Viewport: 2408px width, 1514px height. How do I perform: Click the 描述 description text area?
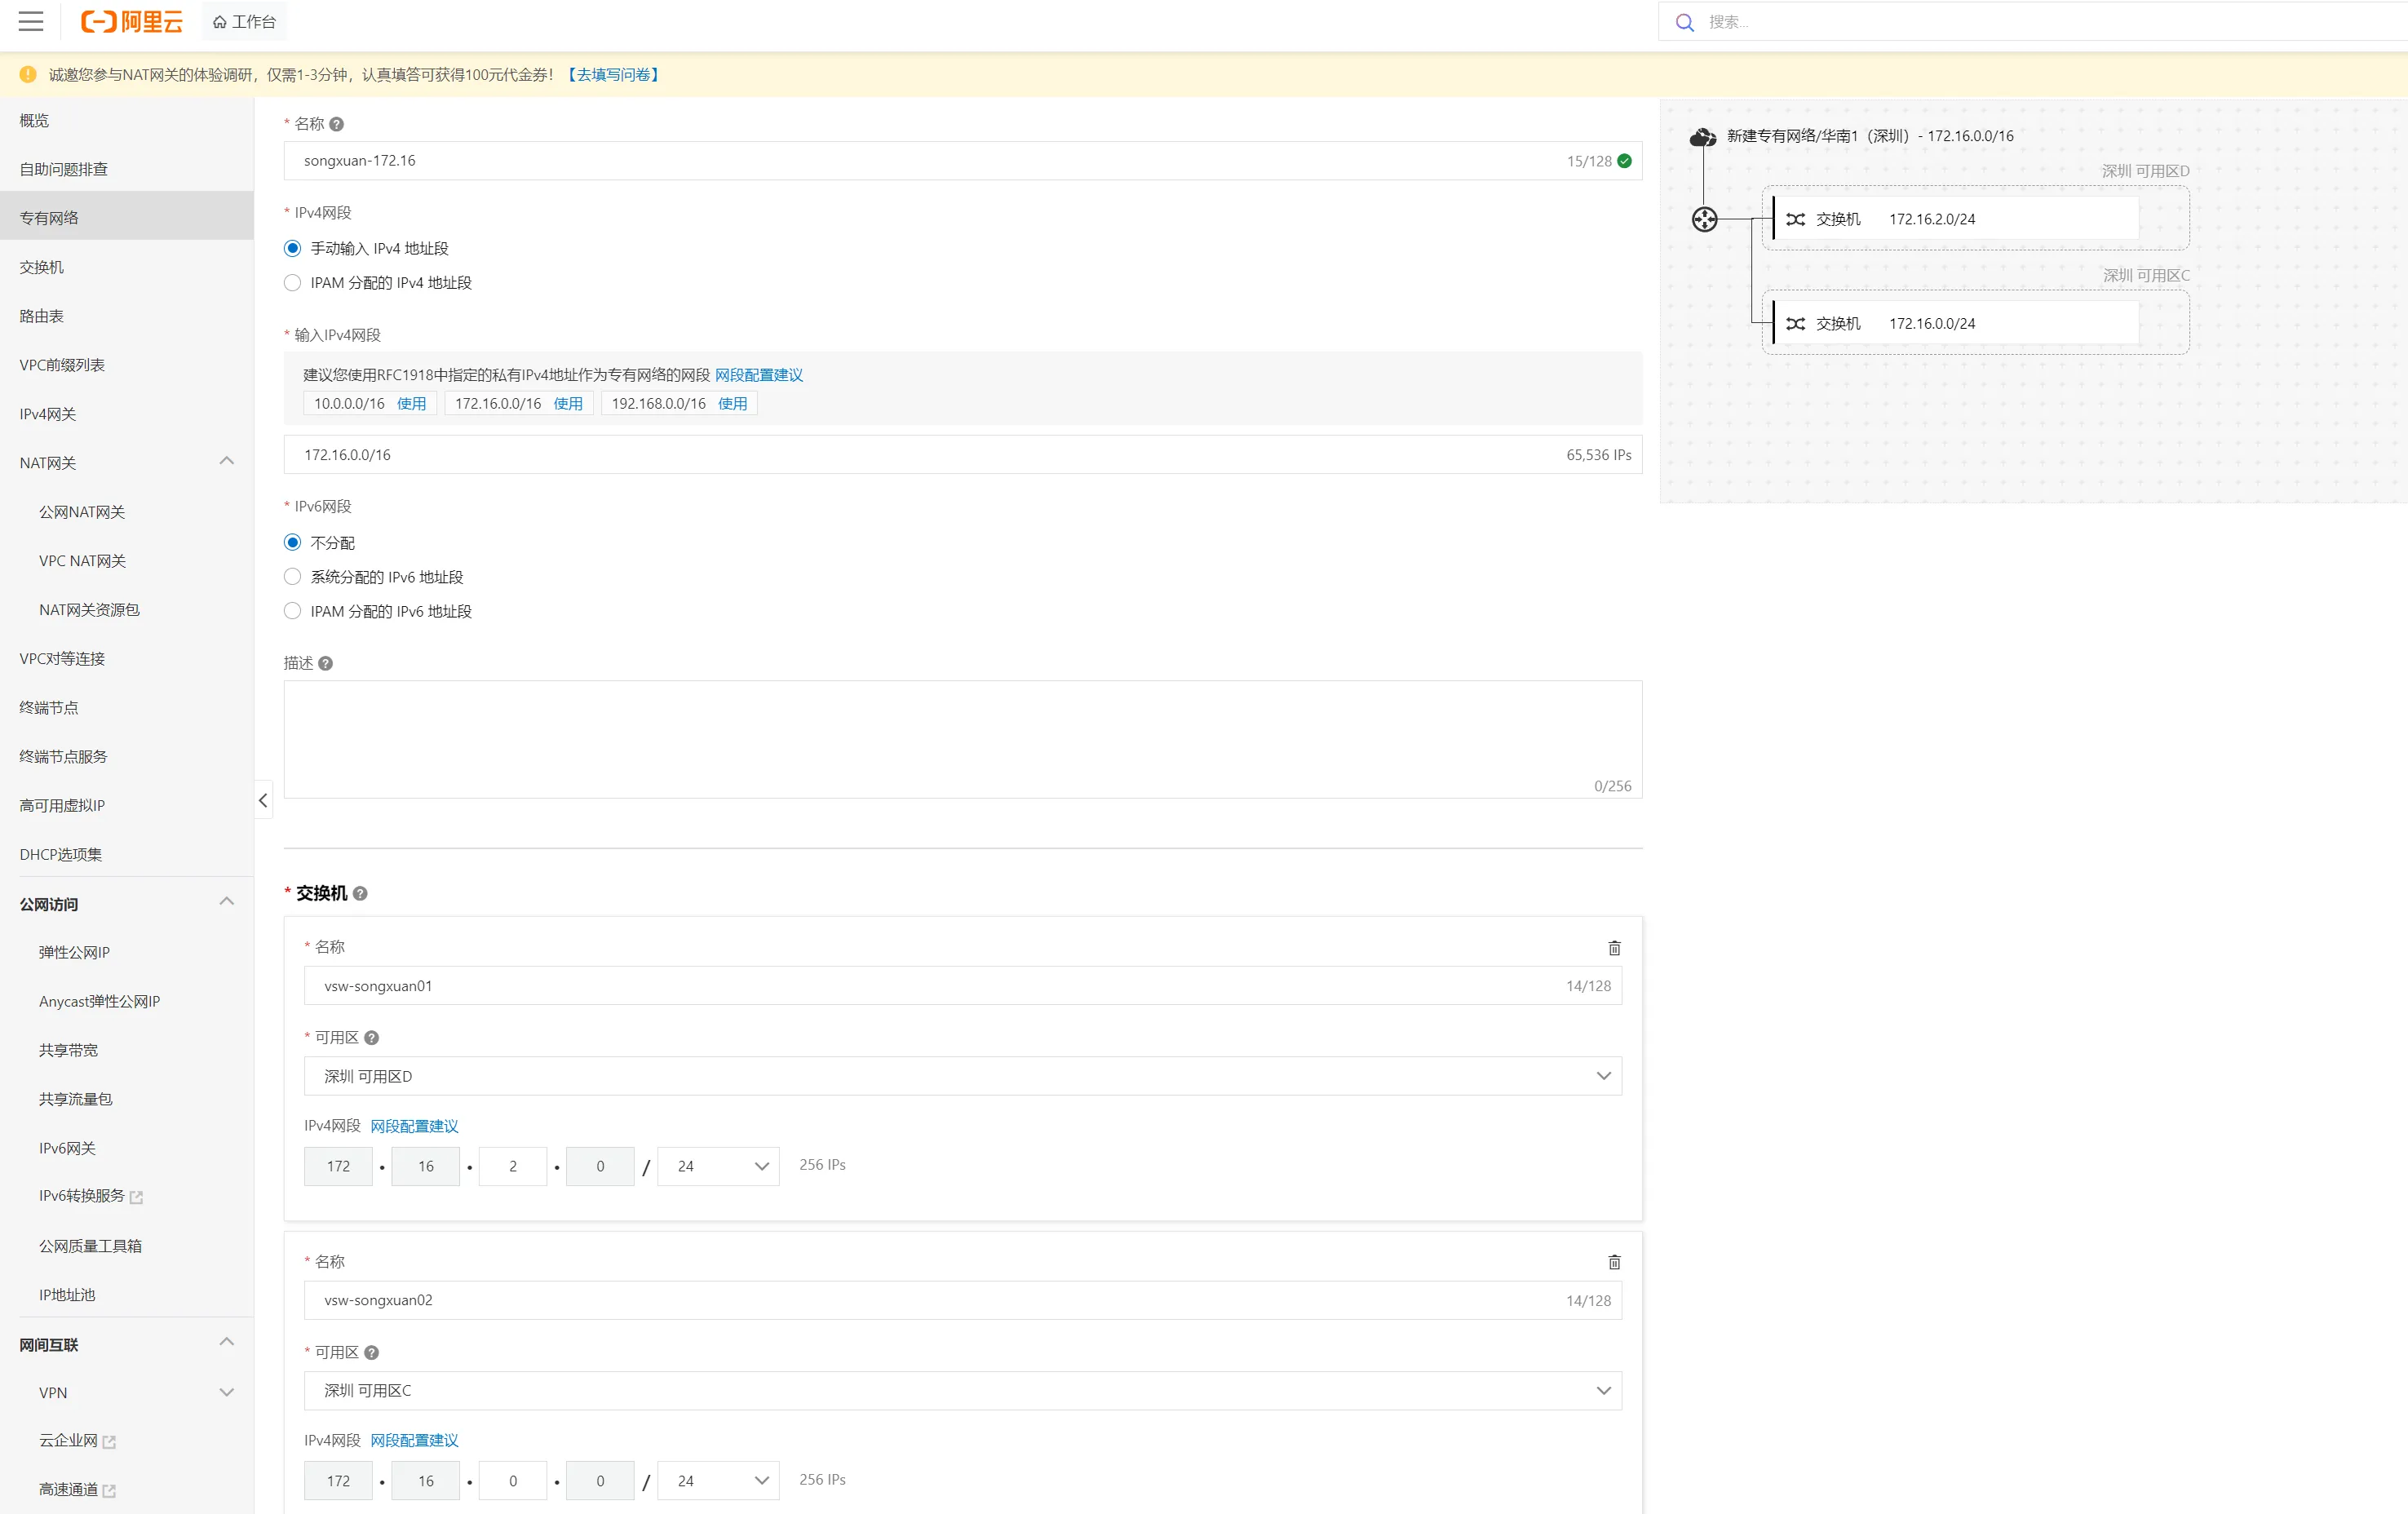(x=962, y=738)
